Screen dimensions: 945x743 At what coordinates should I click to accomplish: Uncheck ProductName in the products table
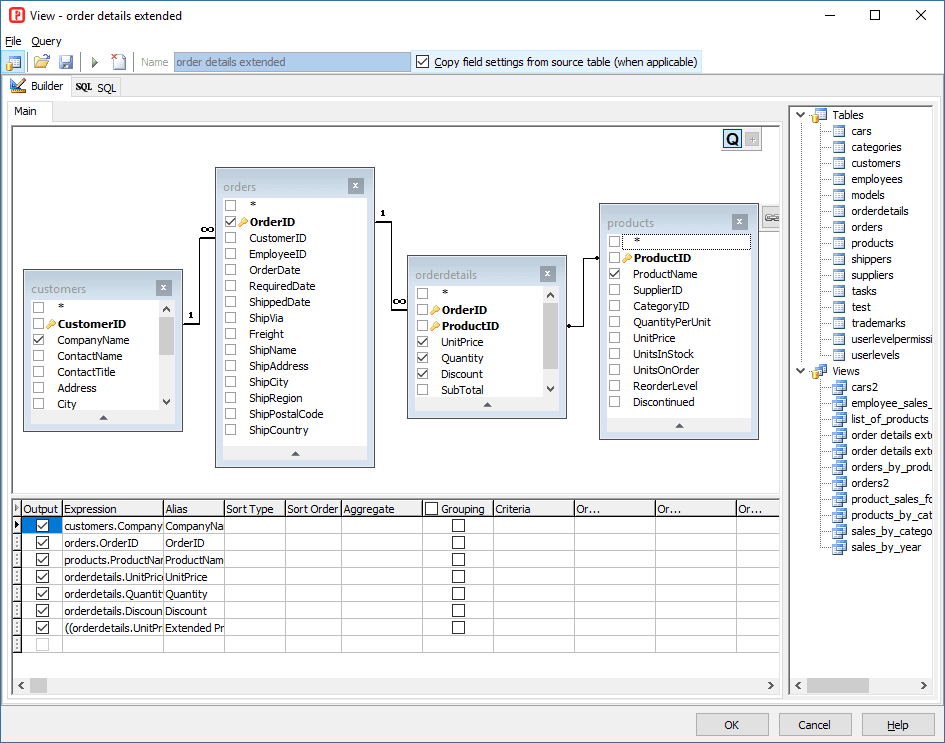pyautogui.click(x=615, y=274)
